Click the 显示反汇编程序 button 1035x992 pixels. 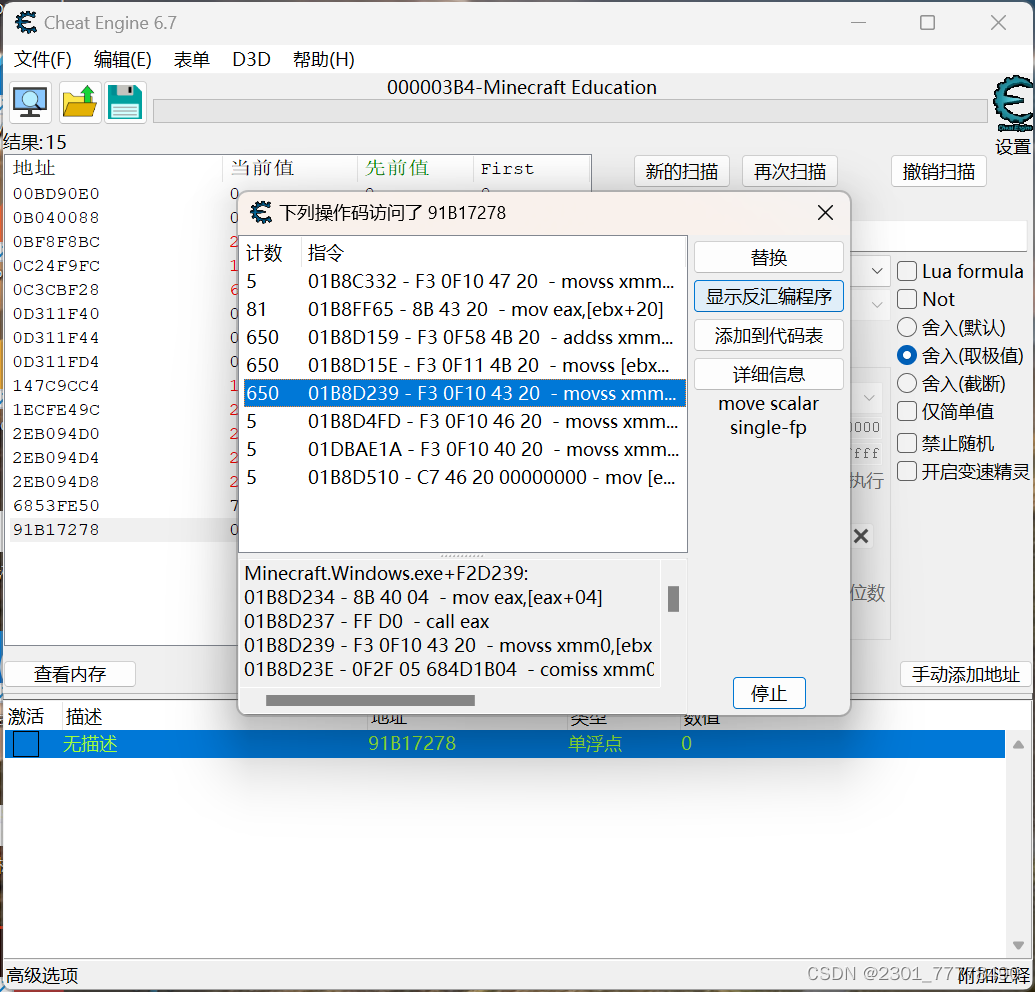[768, 296]
